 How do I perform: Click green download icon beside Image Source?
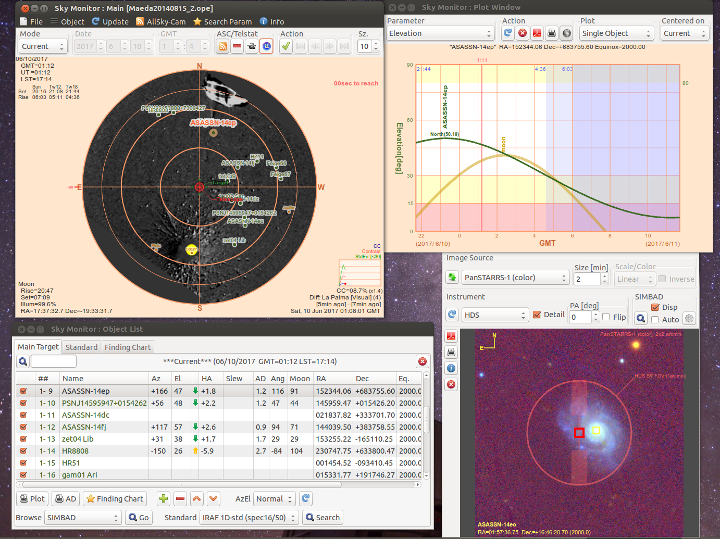pos(452,277)
